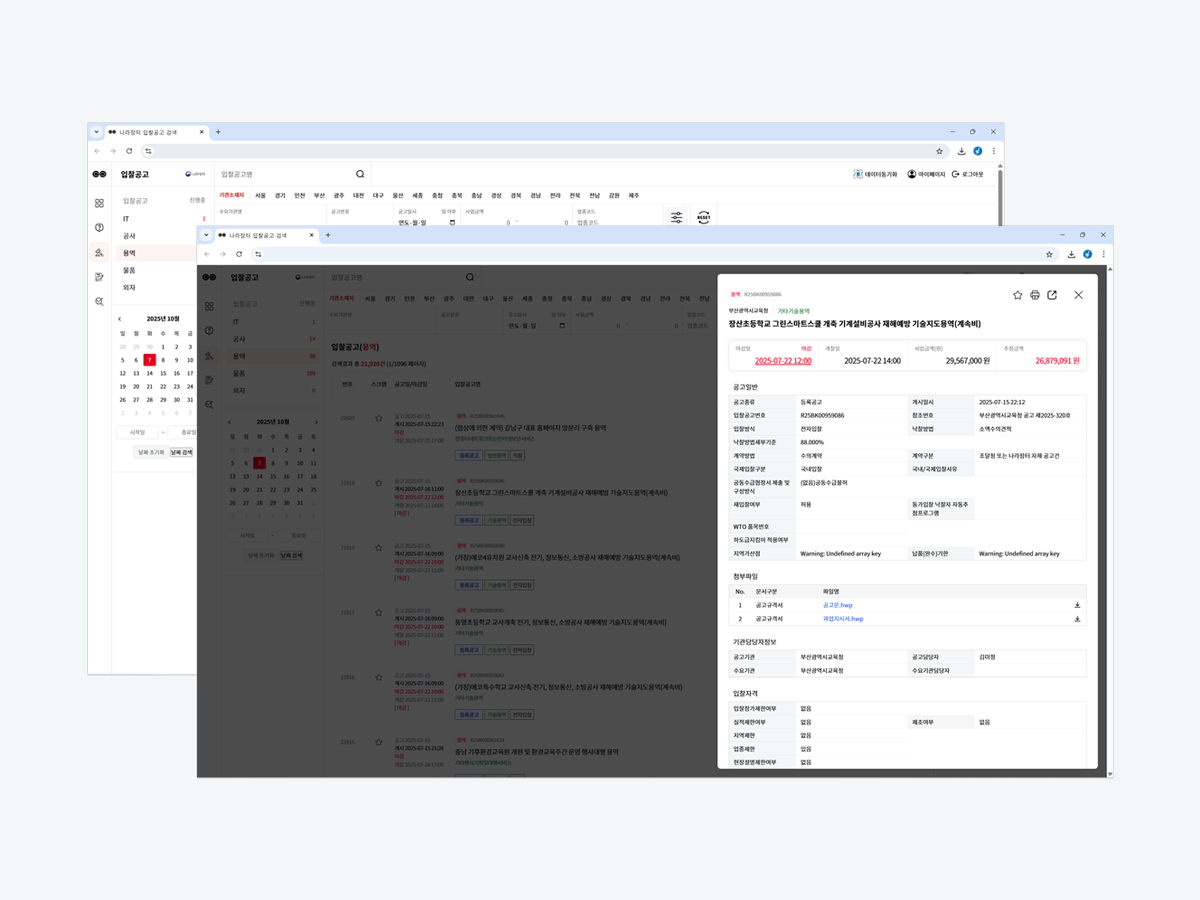Click the 입찰공고명 search field in back window

click(285, 174)
